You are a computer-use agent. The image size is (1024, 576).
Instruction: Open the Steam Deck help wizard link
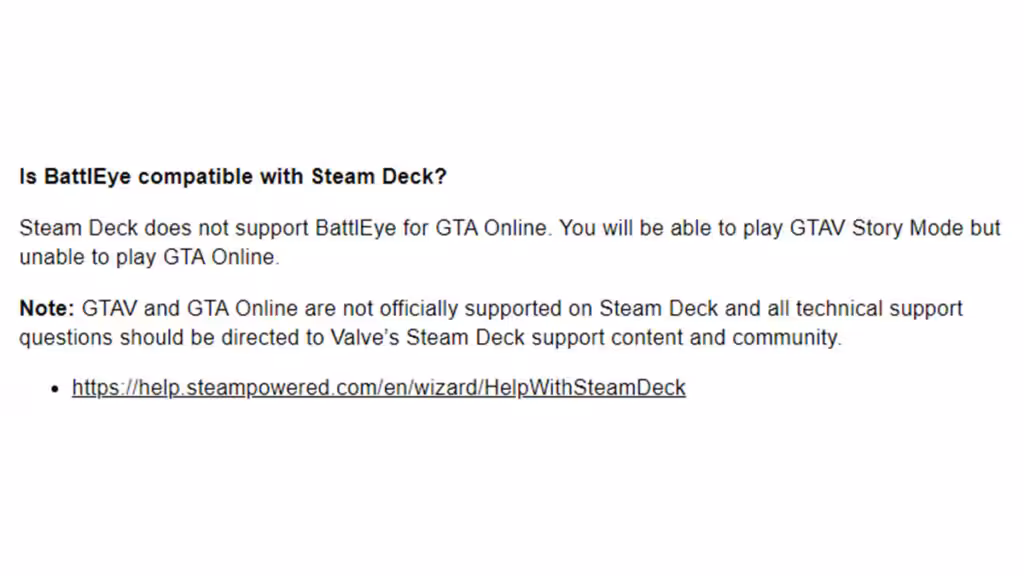point(378,388)
